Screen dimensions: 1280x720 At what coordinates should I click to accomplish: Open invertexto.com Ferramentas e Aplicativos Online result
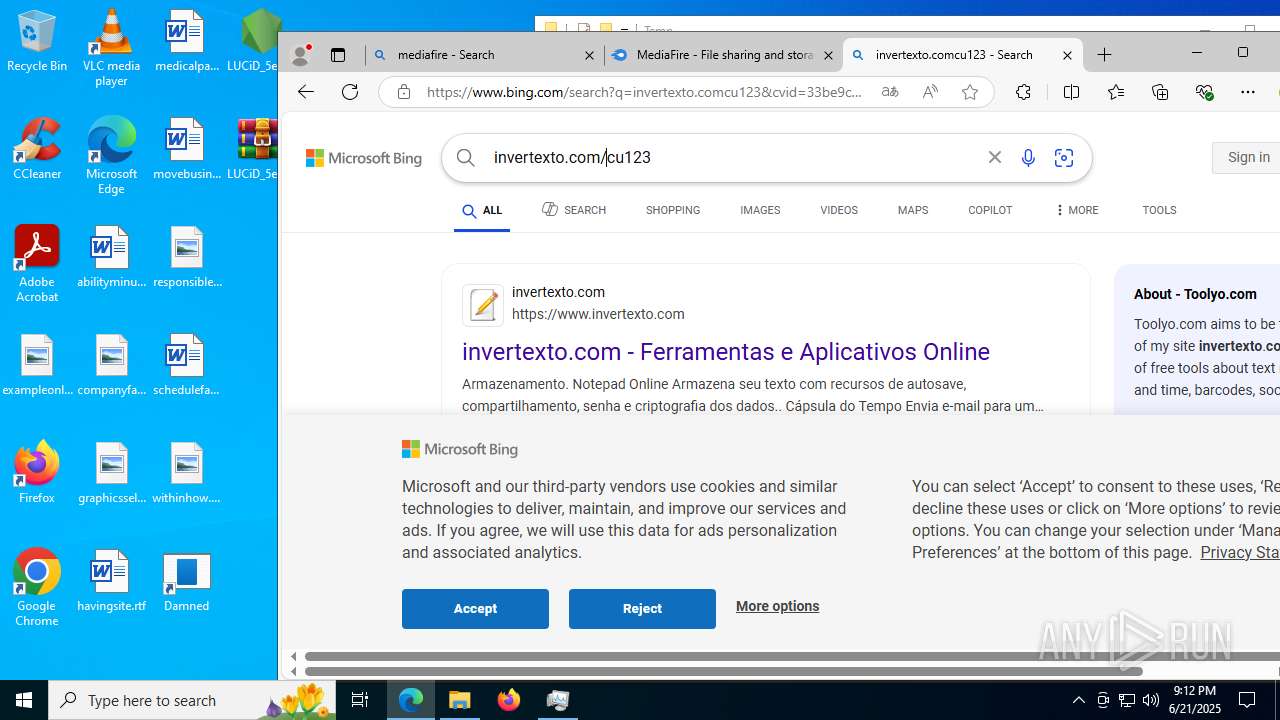click(x=726, y=352)
